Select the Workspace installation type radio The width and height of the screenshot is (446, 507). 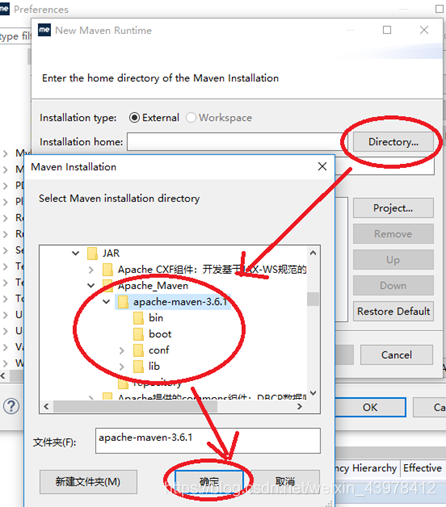191,118
